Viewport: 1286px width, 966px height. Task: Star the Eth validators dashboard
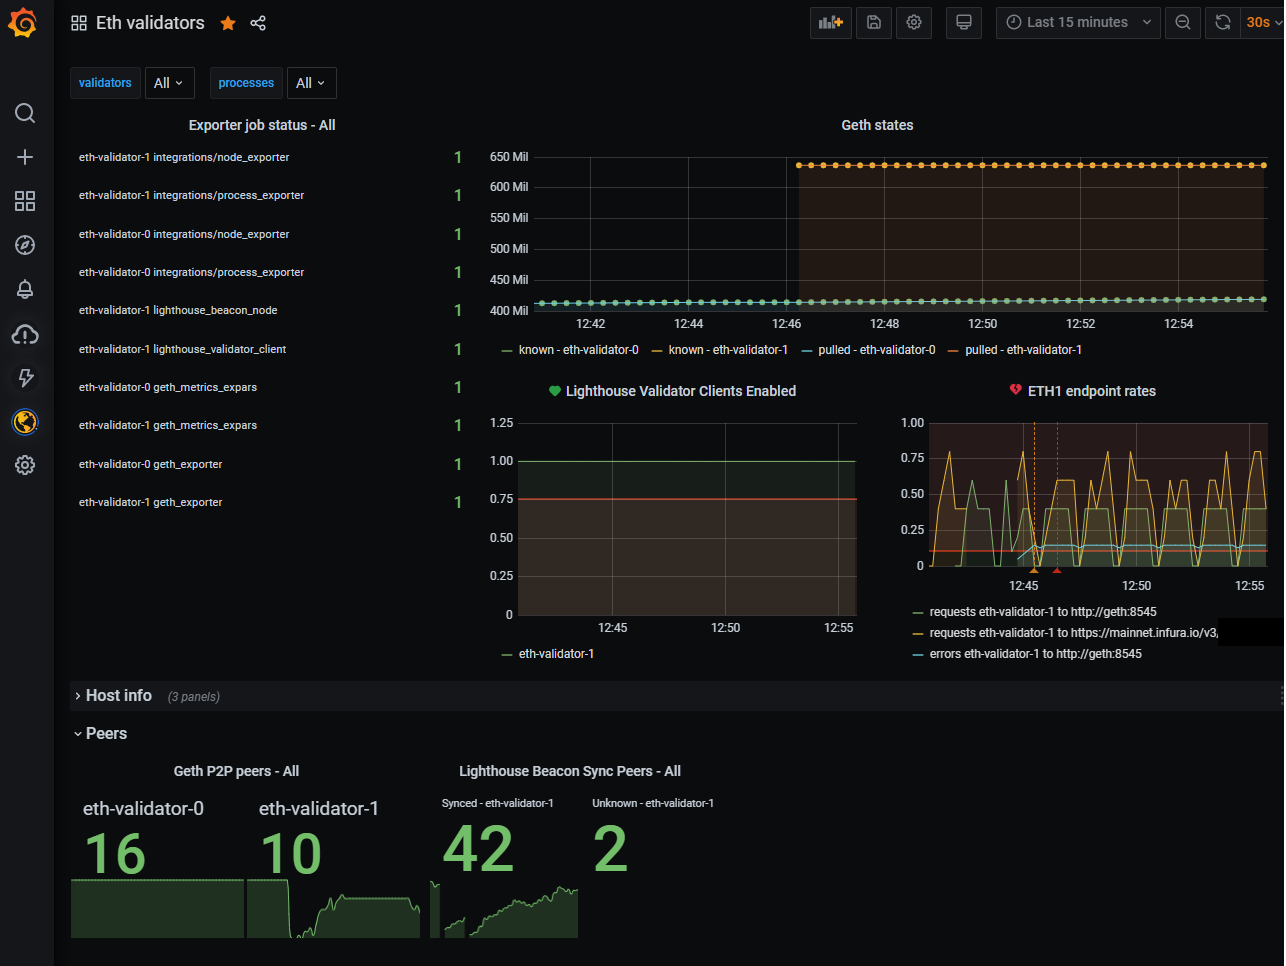coord(228,23)
